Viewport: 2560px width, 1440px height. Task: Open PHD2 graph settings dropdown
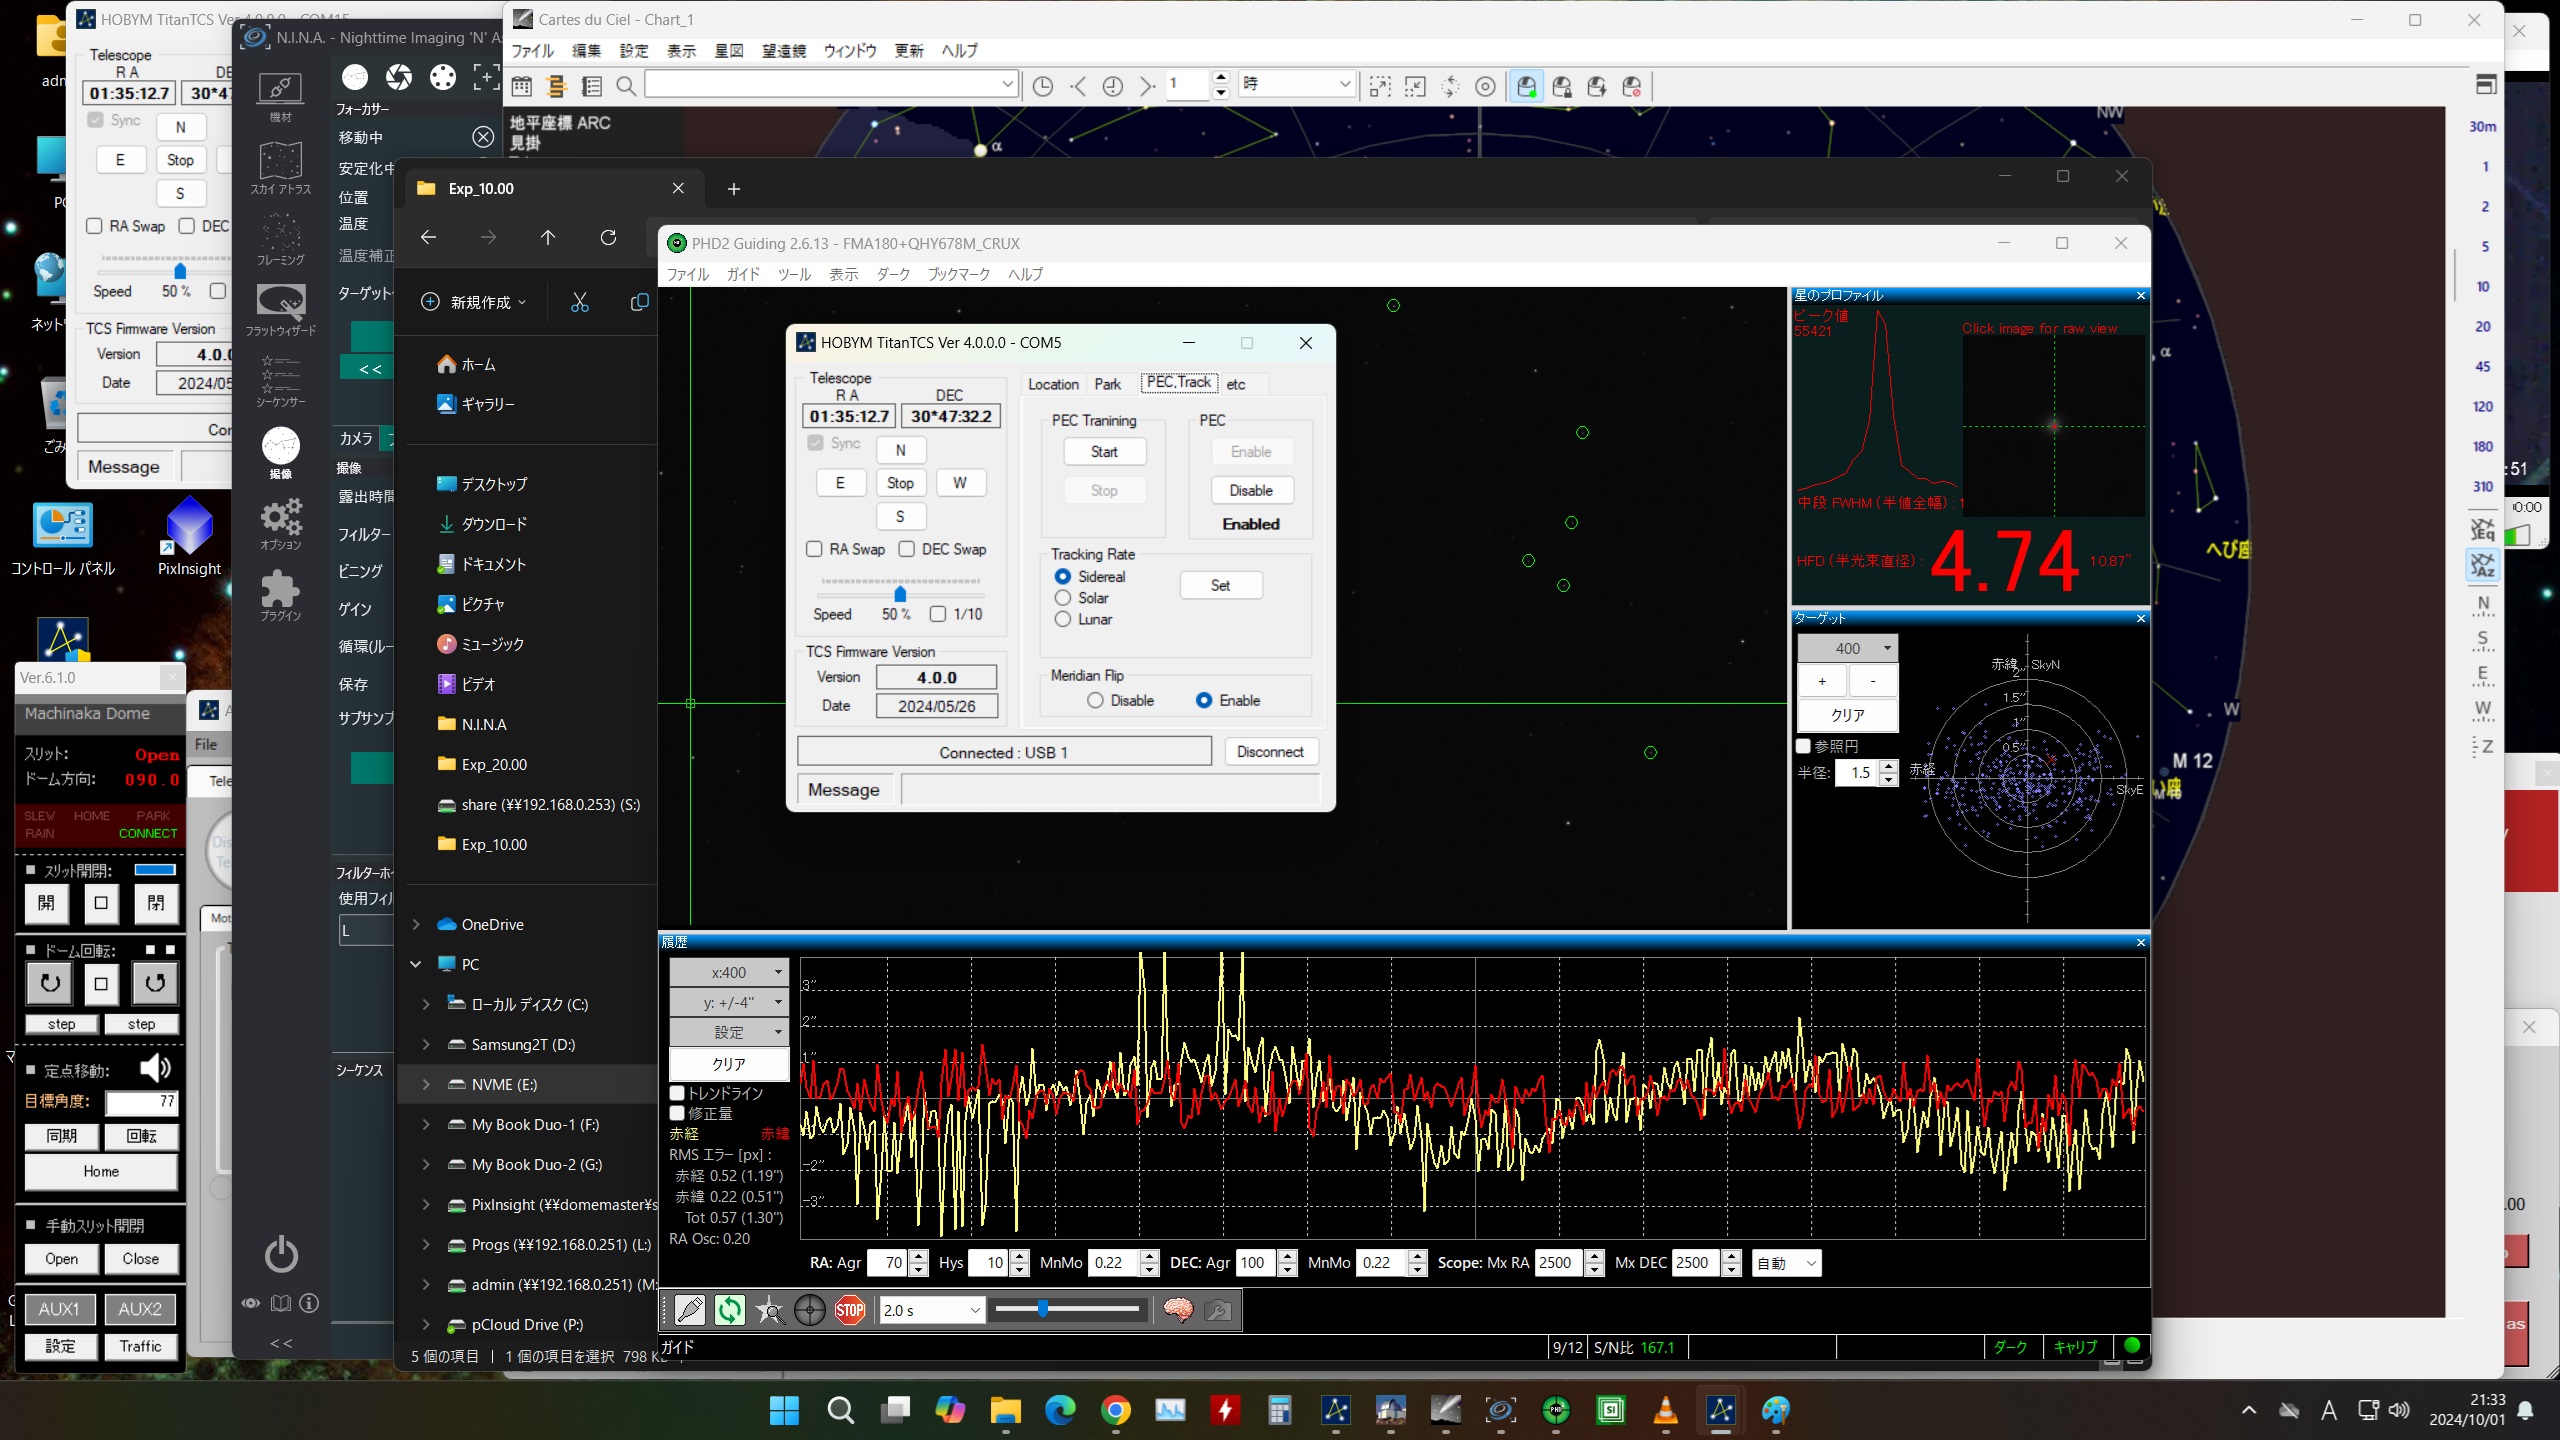(729, 1032)
